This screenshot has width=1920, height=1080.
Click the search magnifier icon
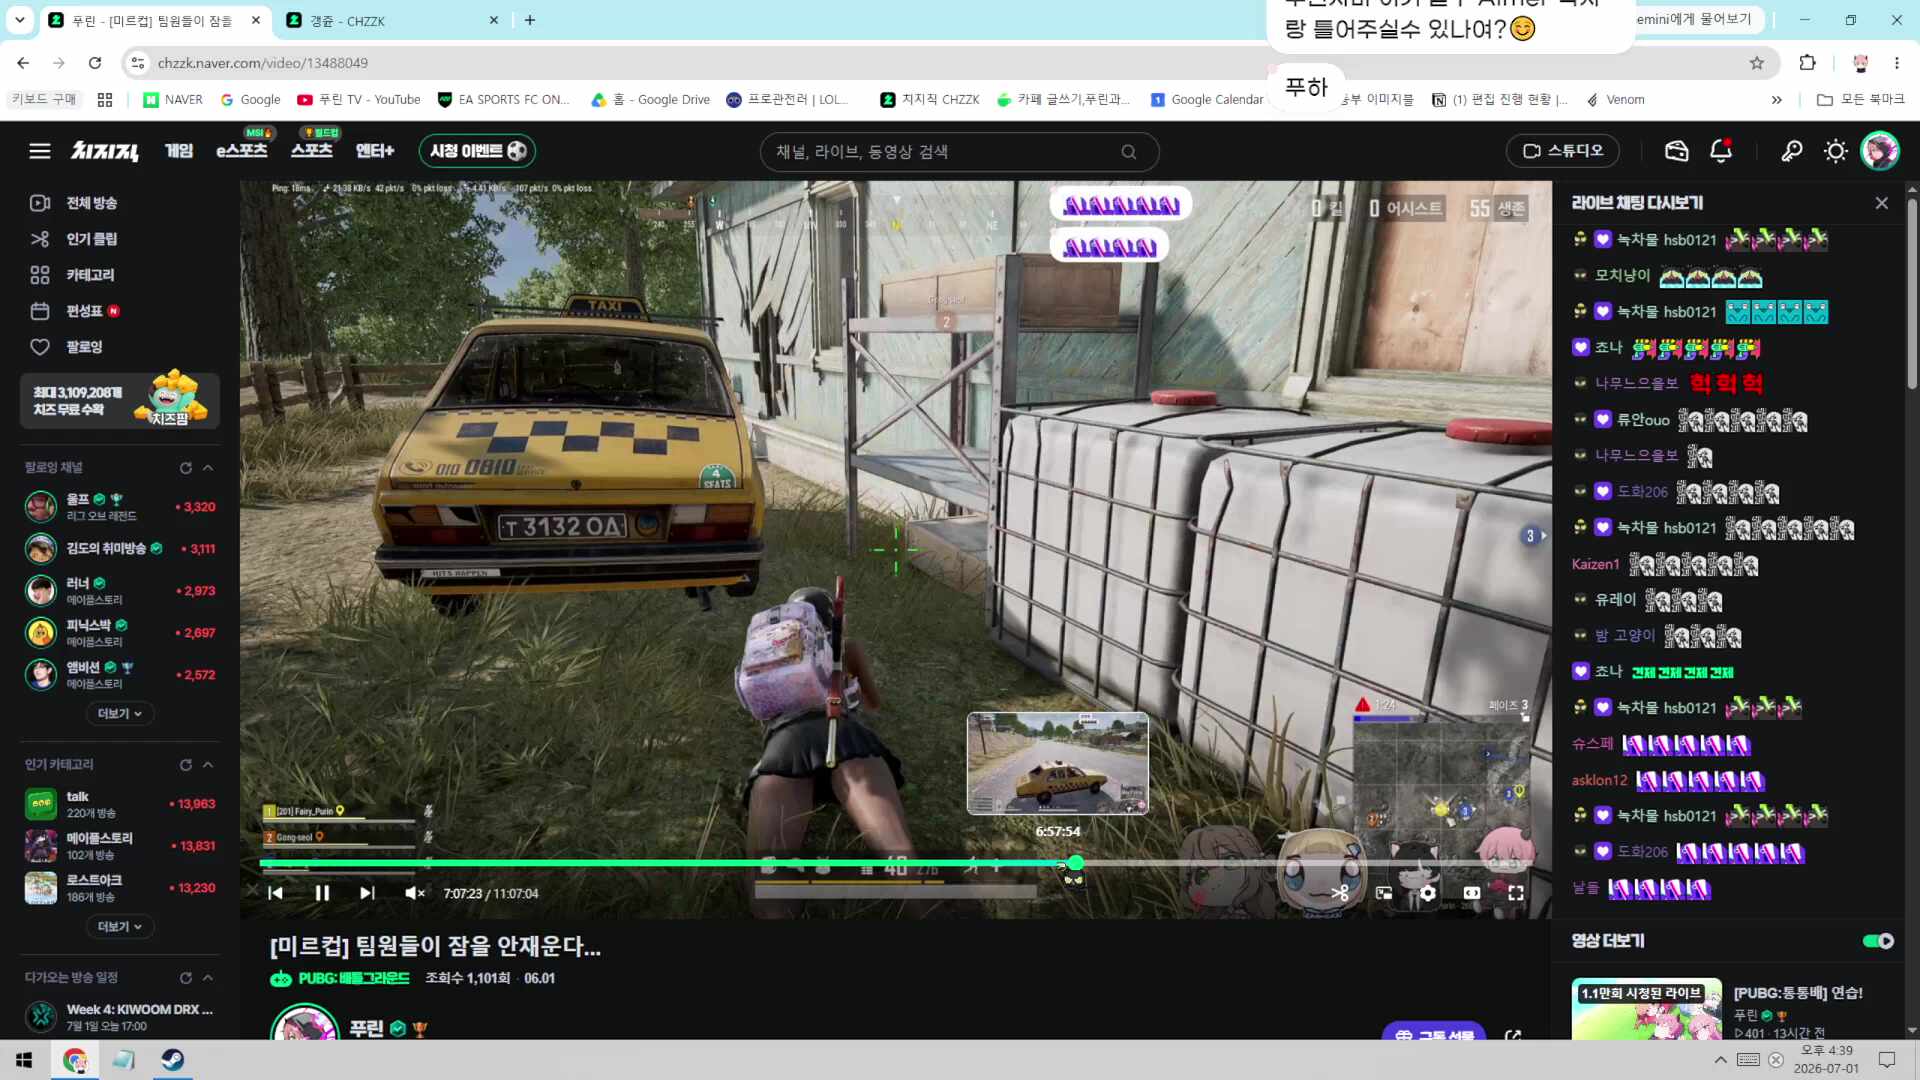pyautogui.click(x=1129, y=152)
